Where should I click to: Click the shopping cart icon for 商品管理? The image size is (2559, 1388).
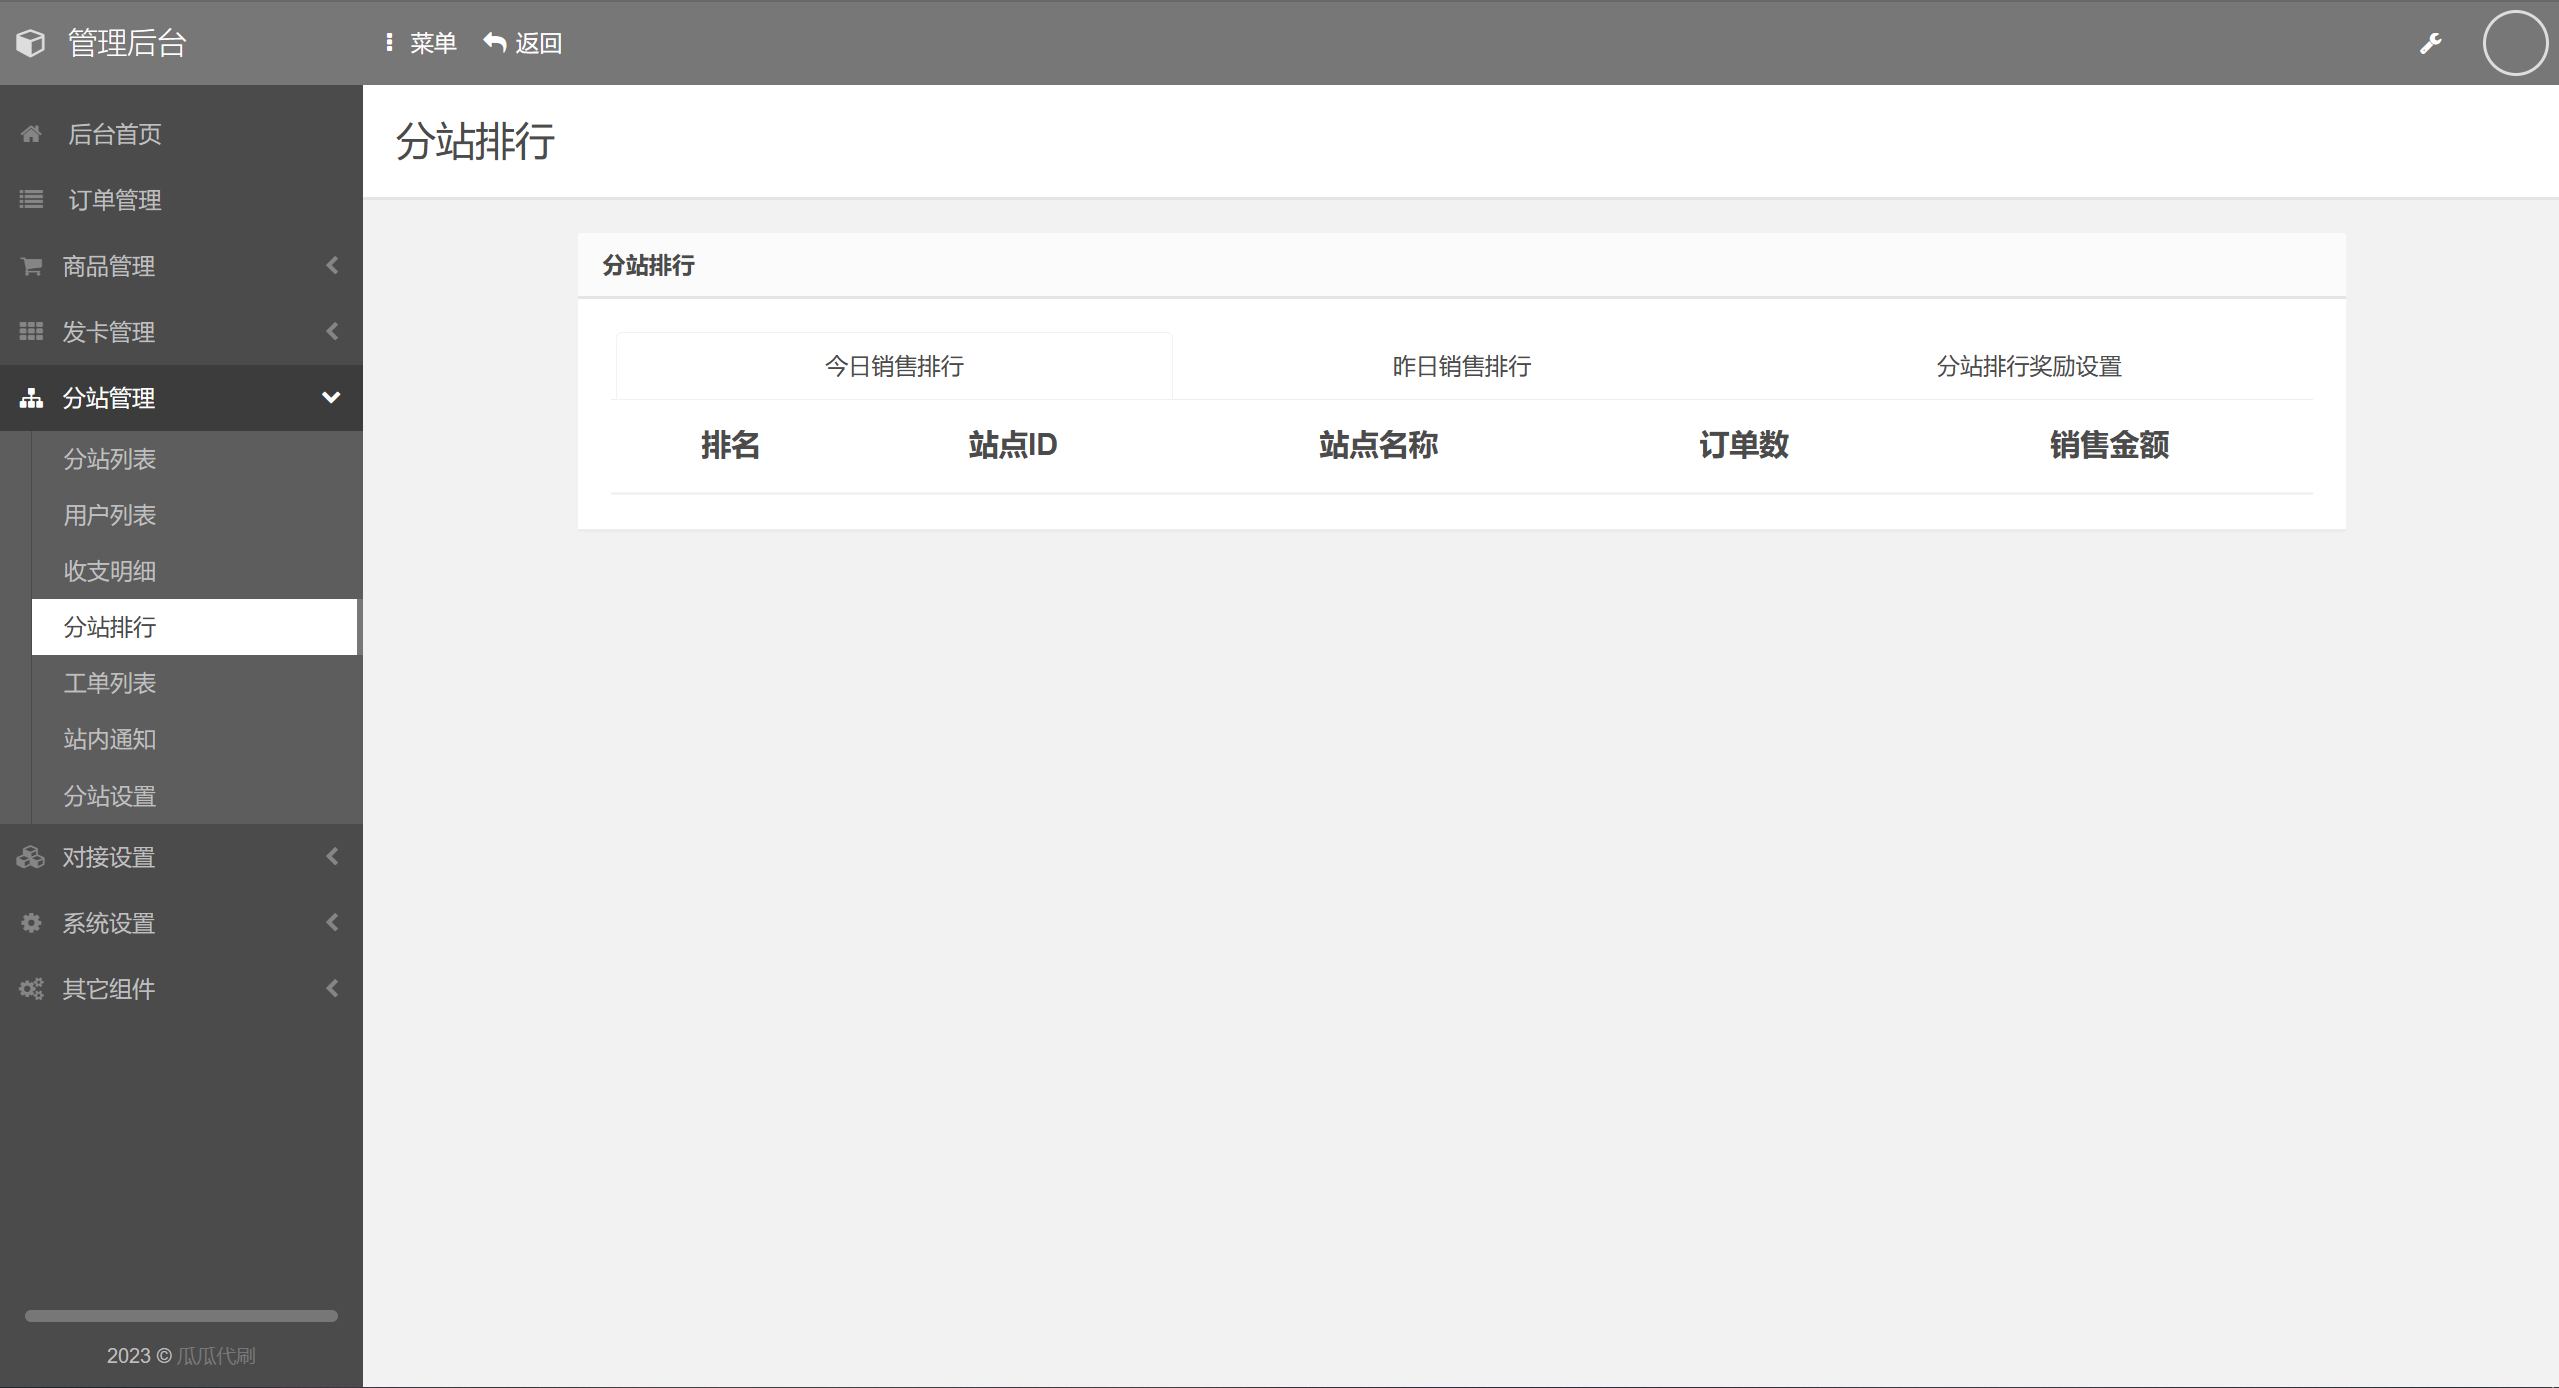31,266
